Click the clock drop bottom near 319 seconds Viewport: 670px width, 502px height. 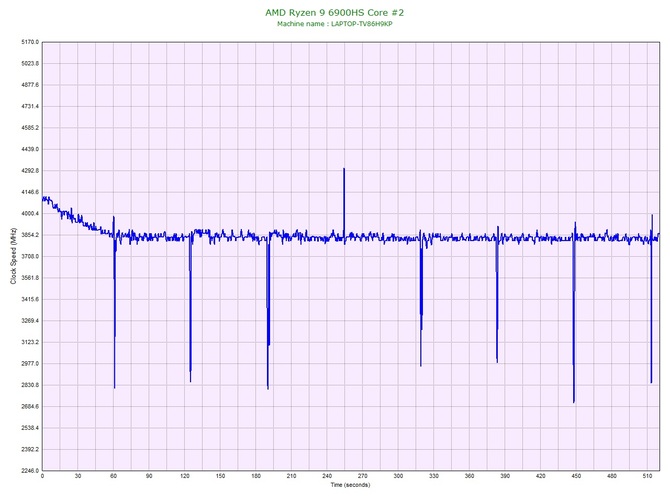click(421, 365)
